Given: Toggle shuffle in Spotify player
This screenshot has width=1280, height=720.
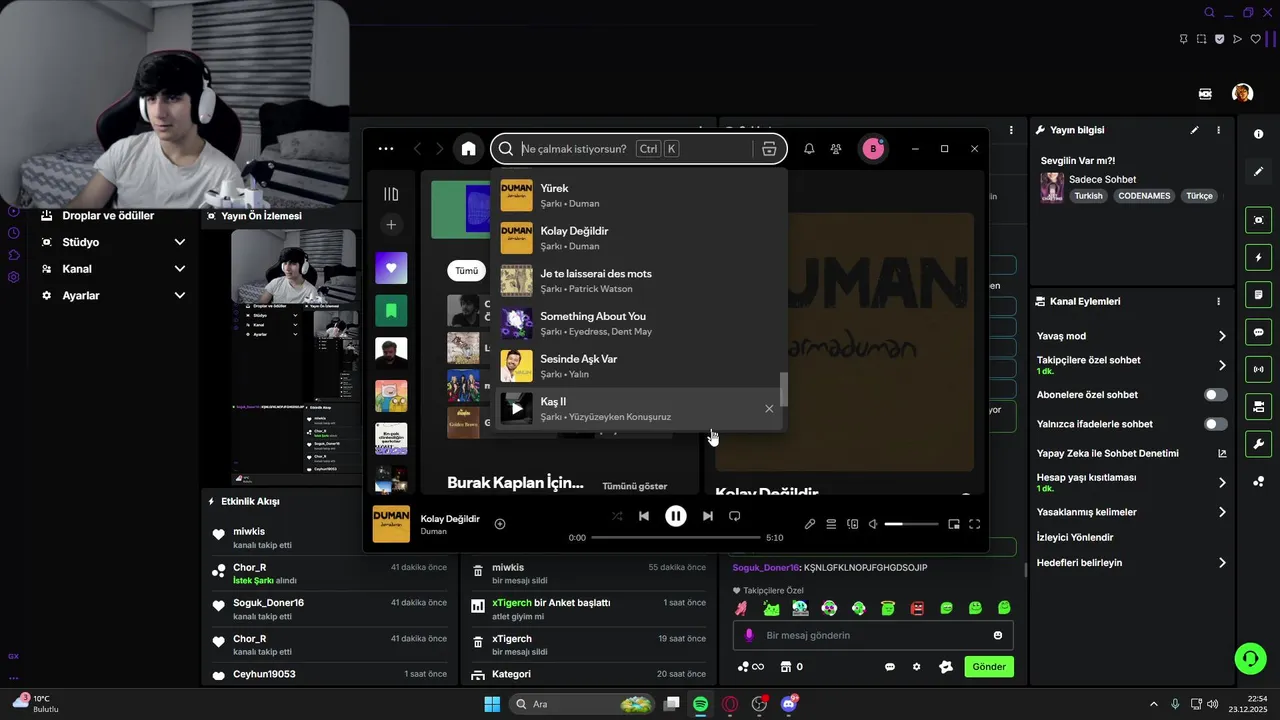Looking at the screenshot, I should click(x=617, y=516).
